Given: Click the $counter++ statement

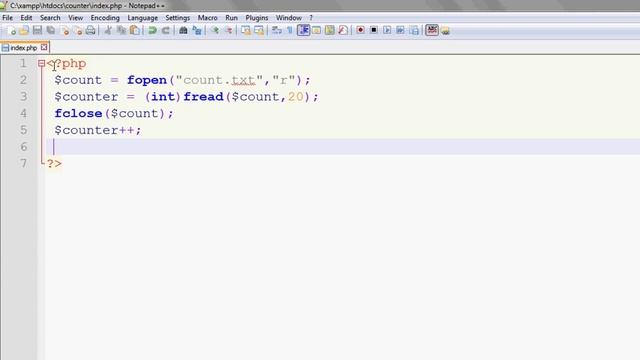Looking at the screenshot, I should tap(98, 130).
